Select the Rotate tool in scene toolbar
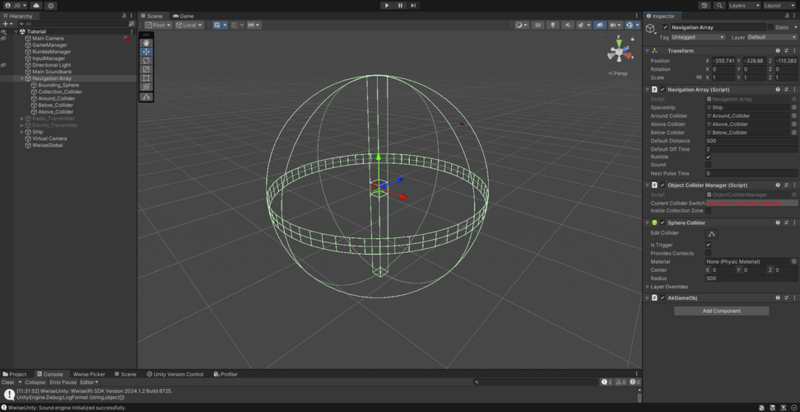This screenshot has height=412, width=800. [x=147, y=60]
